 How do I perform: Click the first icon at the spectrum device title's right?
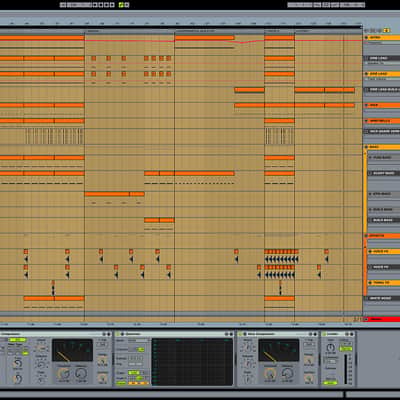coord(227,334)
